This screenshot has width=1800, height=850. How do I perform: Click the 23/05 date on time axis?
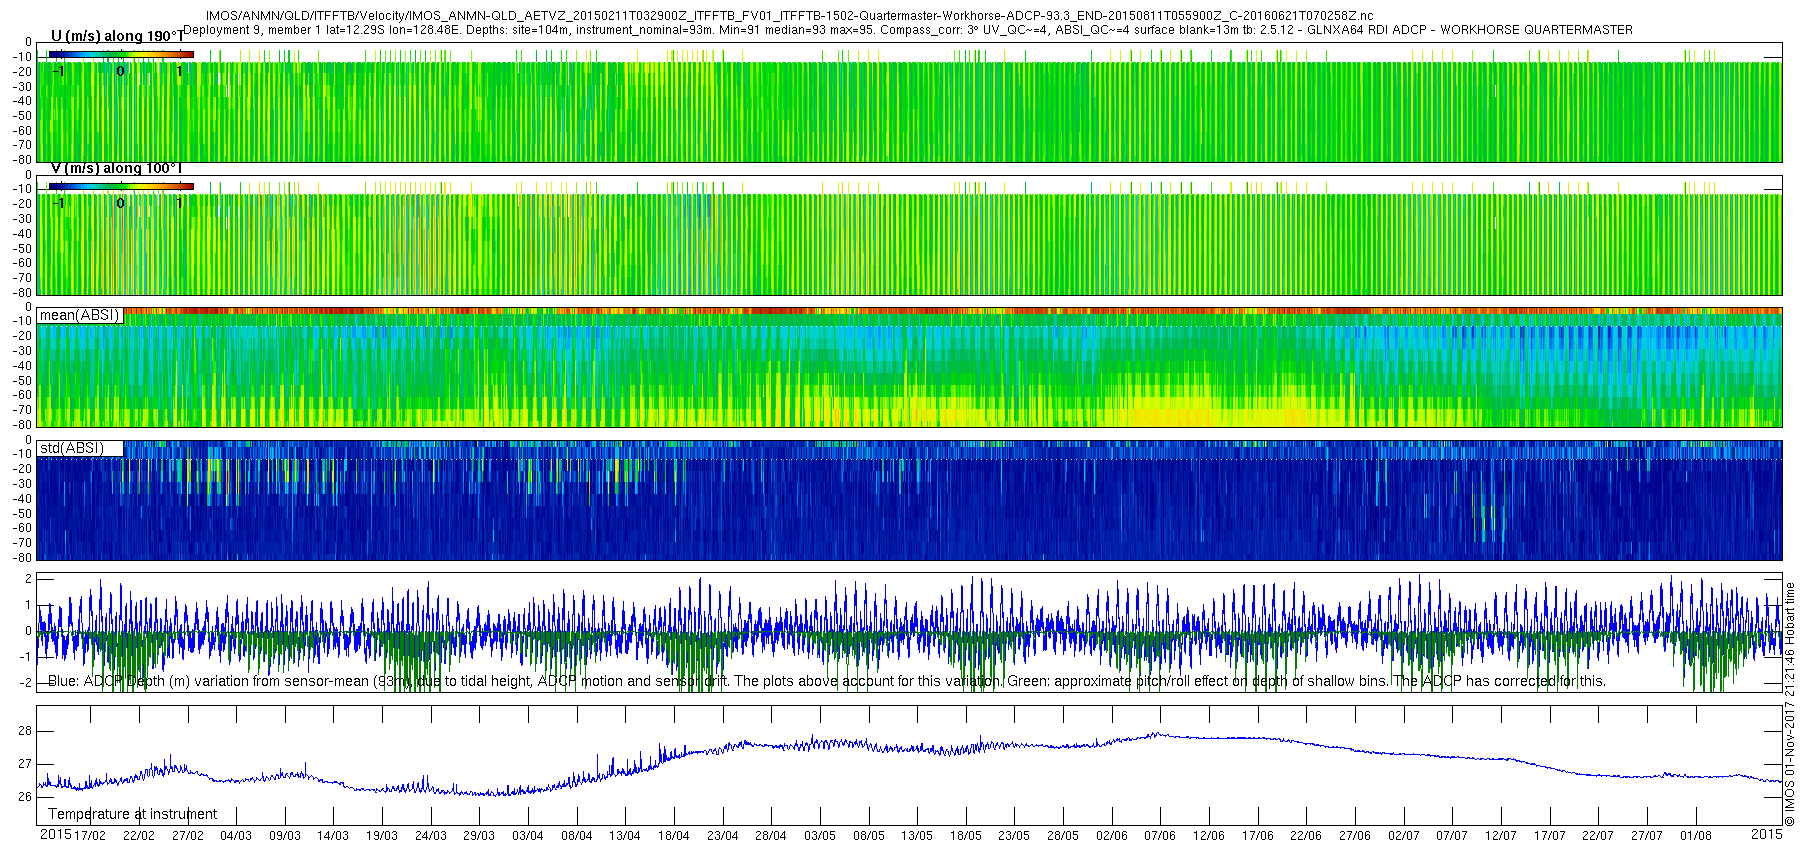pyautogui.click(x=1013, y=836)
